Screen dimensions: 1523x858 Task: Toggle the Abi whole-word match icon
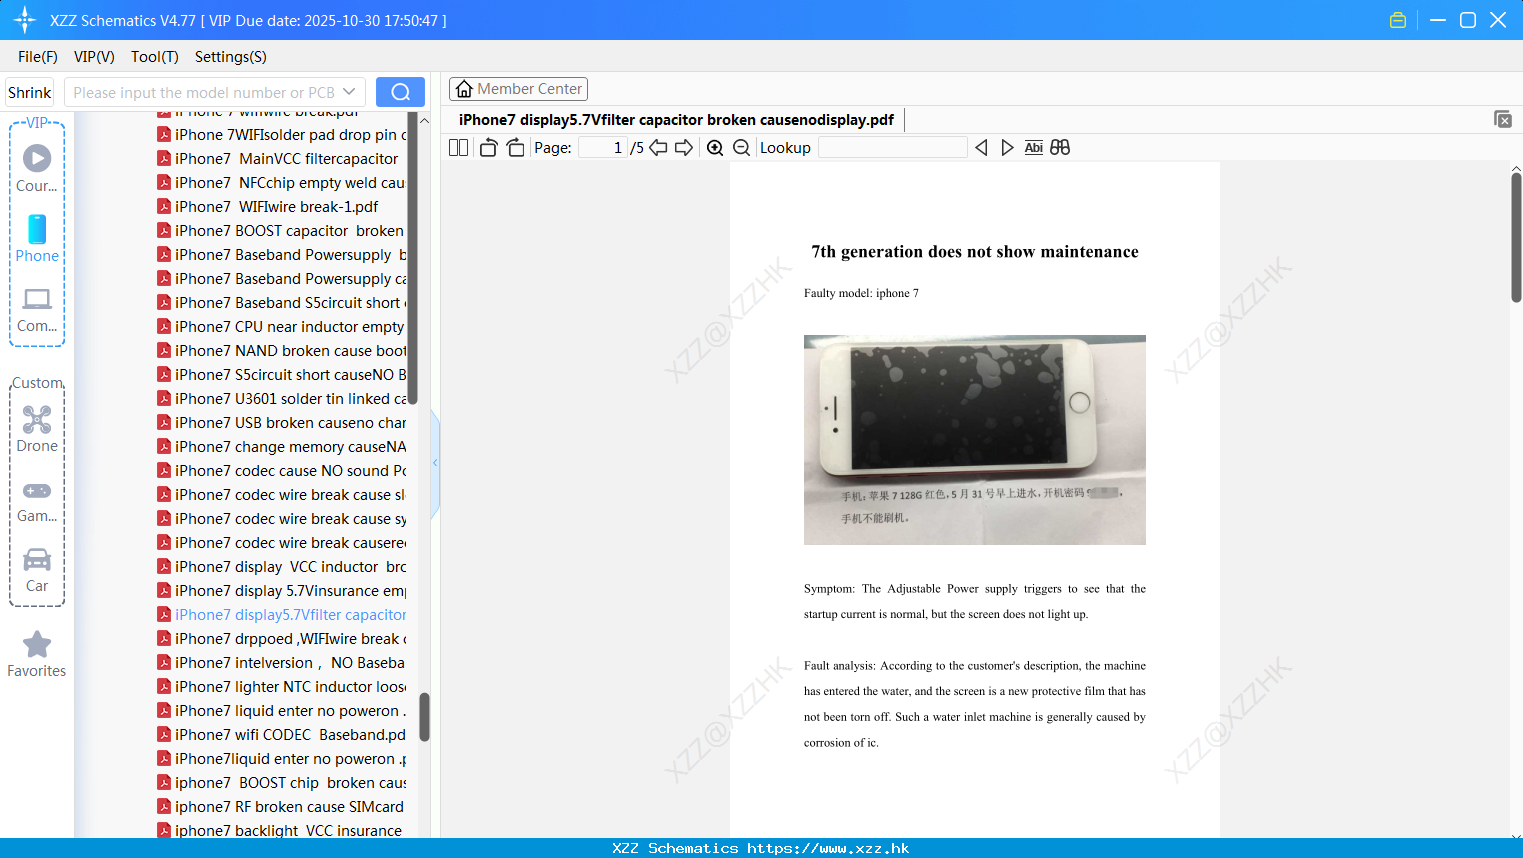pos(1033,147)
